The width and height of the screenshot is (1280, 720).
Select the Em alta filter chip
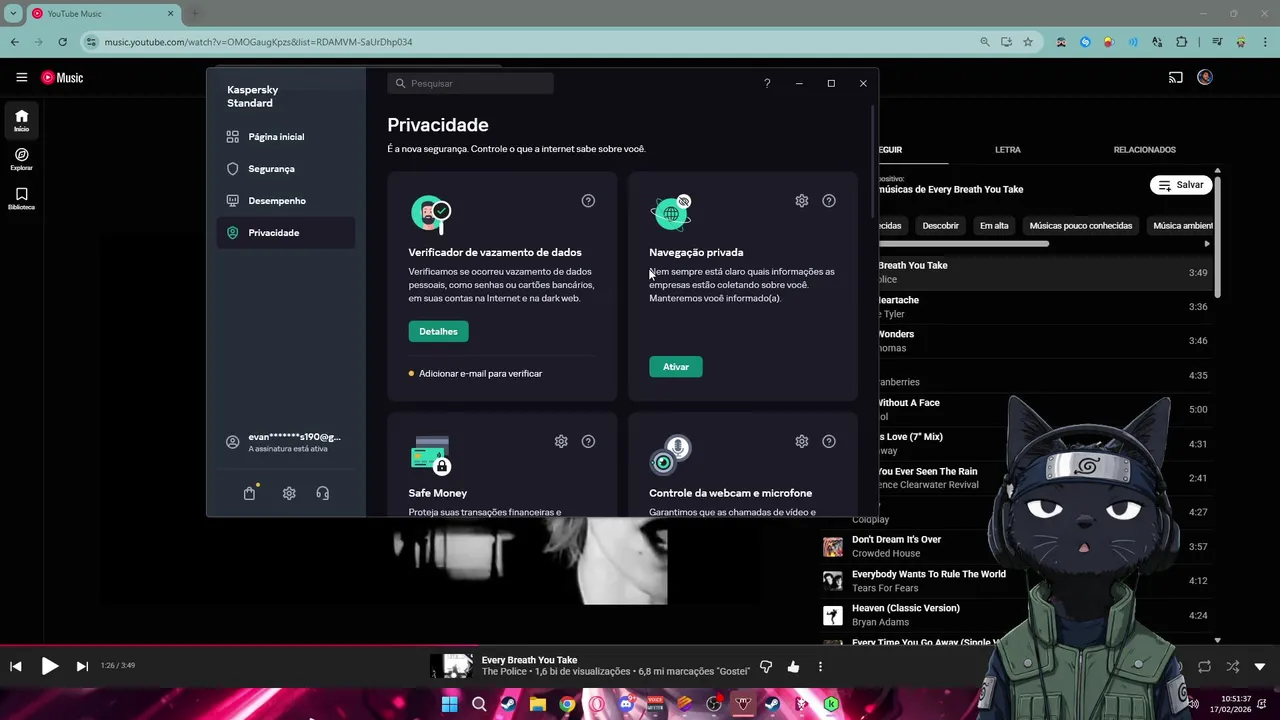click(x=994, y=226)
